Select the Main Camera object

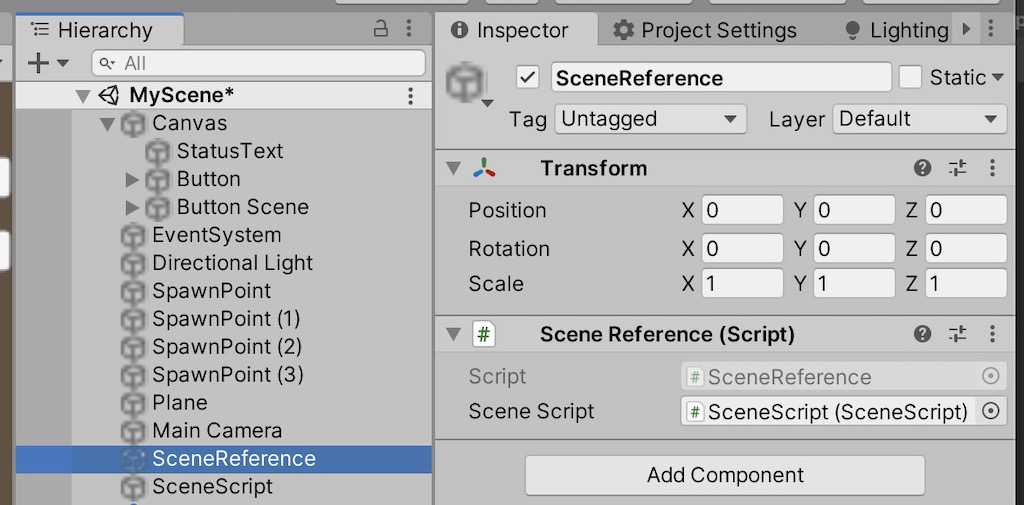click(217, 431)
